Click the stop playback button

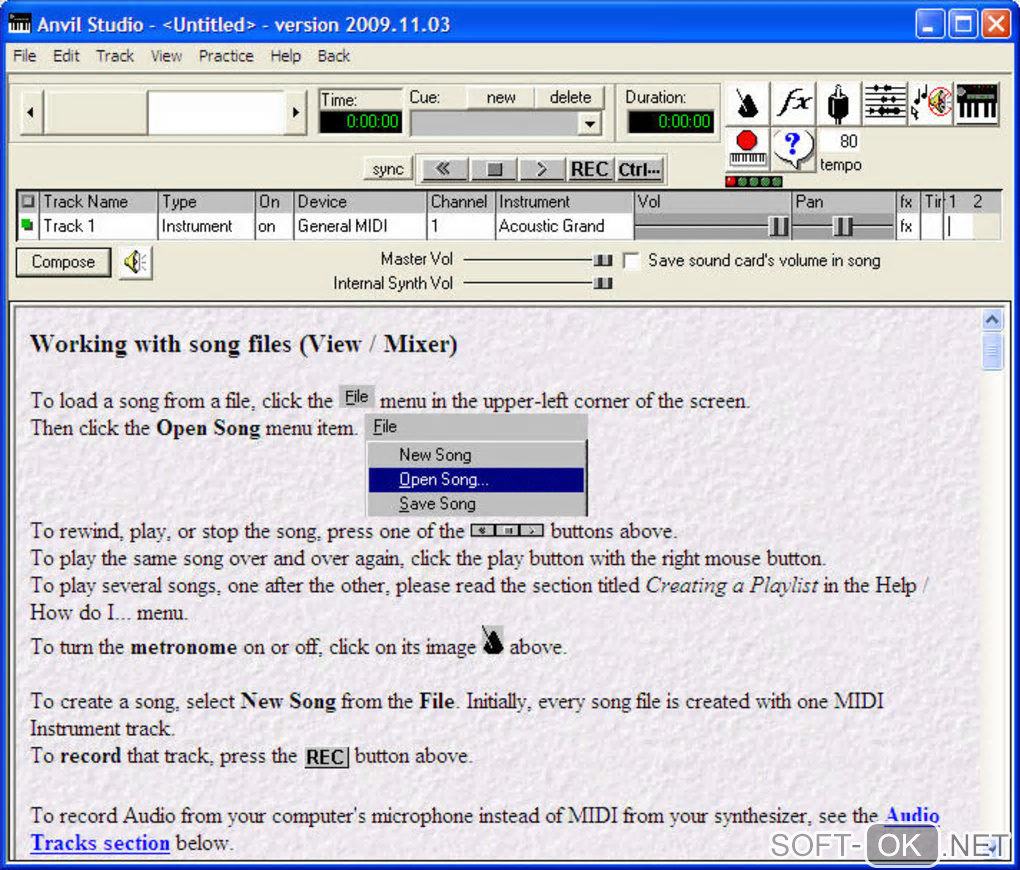(x=494, y=169)
